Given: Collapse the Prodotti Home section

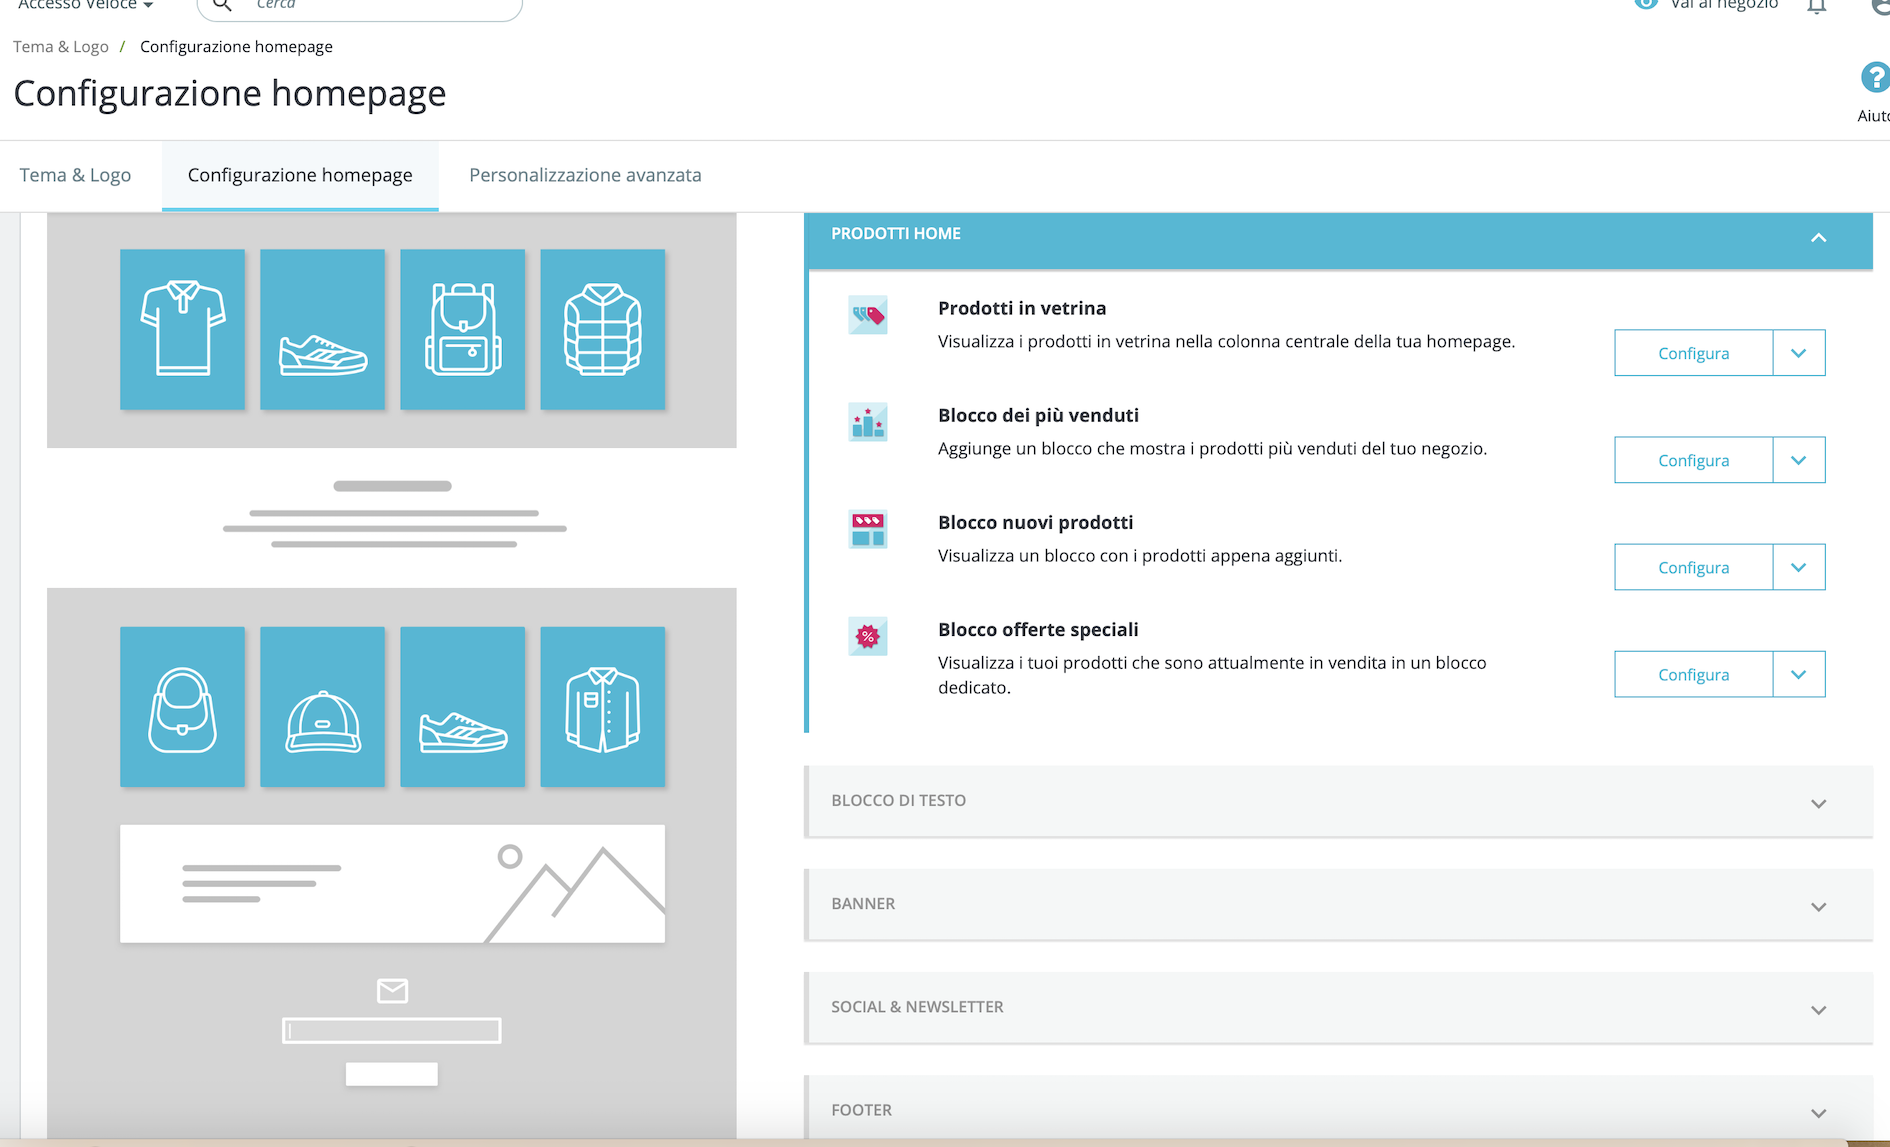Looking at the screenshot, I should [1819, 238].
